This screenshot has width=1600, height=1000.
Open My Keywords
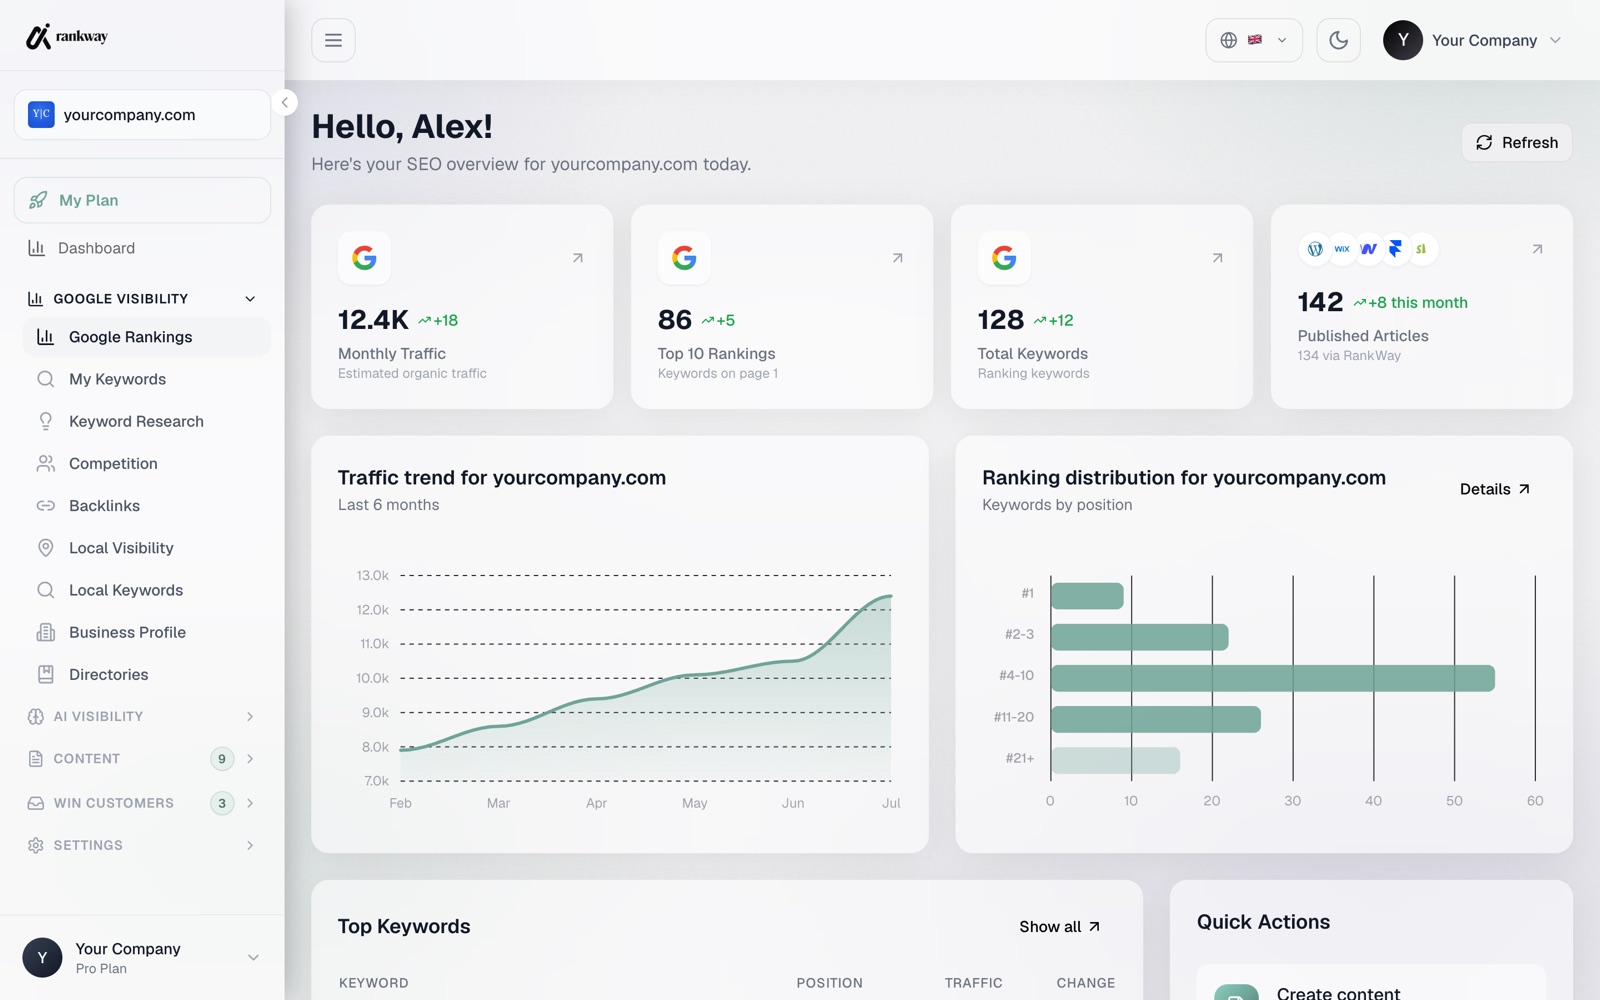(x=146, y=379)
